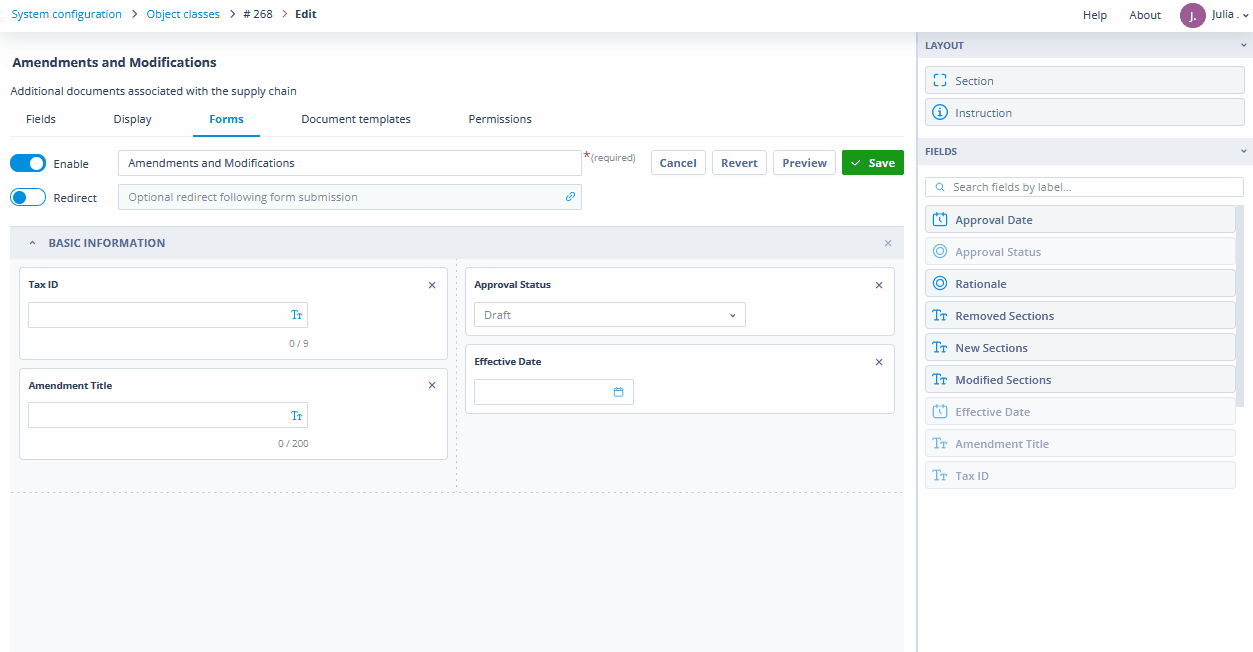The width and height of the screenshot is (1253, 652).
Task: Click the Effective Date input
Action: (x=554, y=392)
